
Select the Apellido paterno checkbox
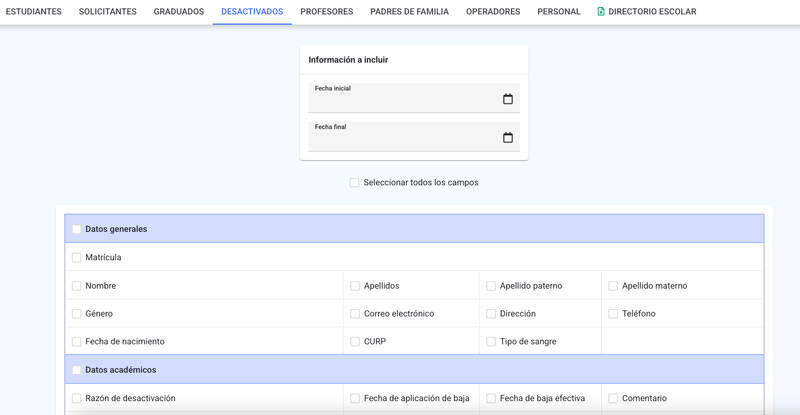click(x=491, y=286)
